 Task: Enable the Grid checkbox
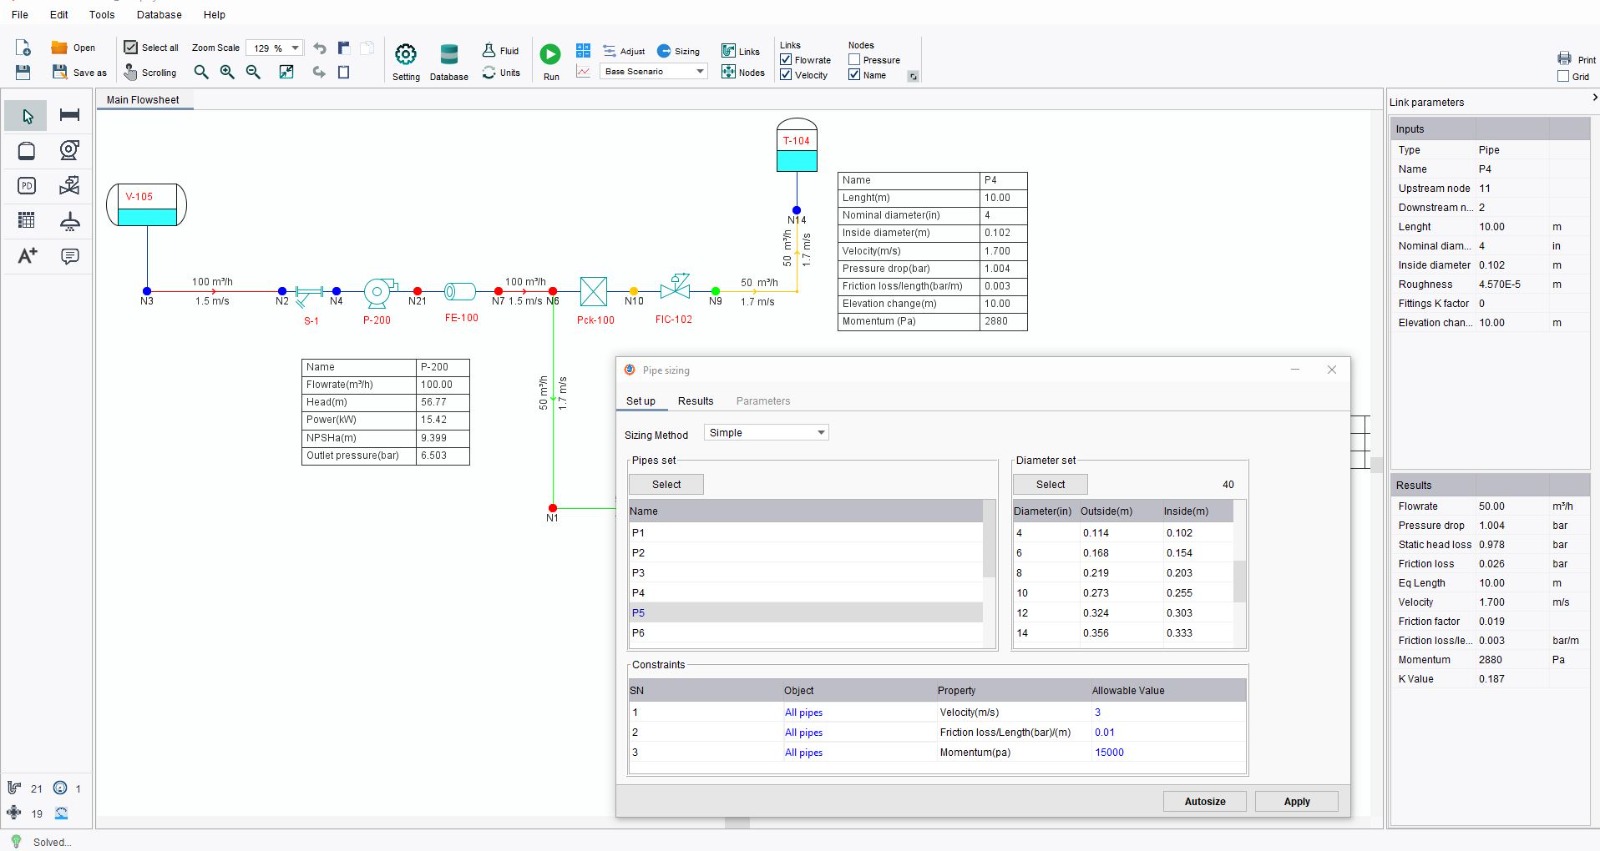[1563, 76]
